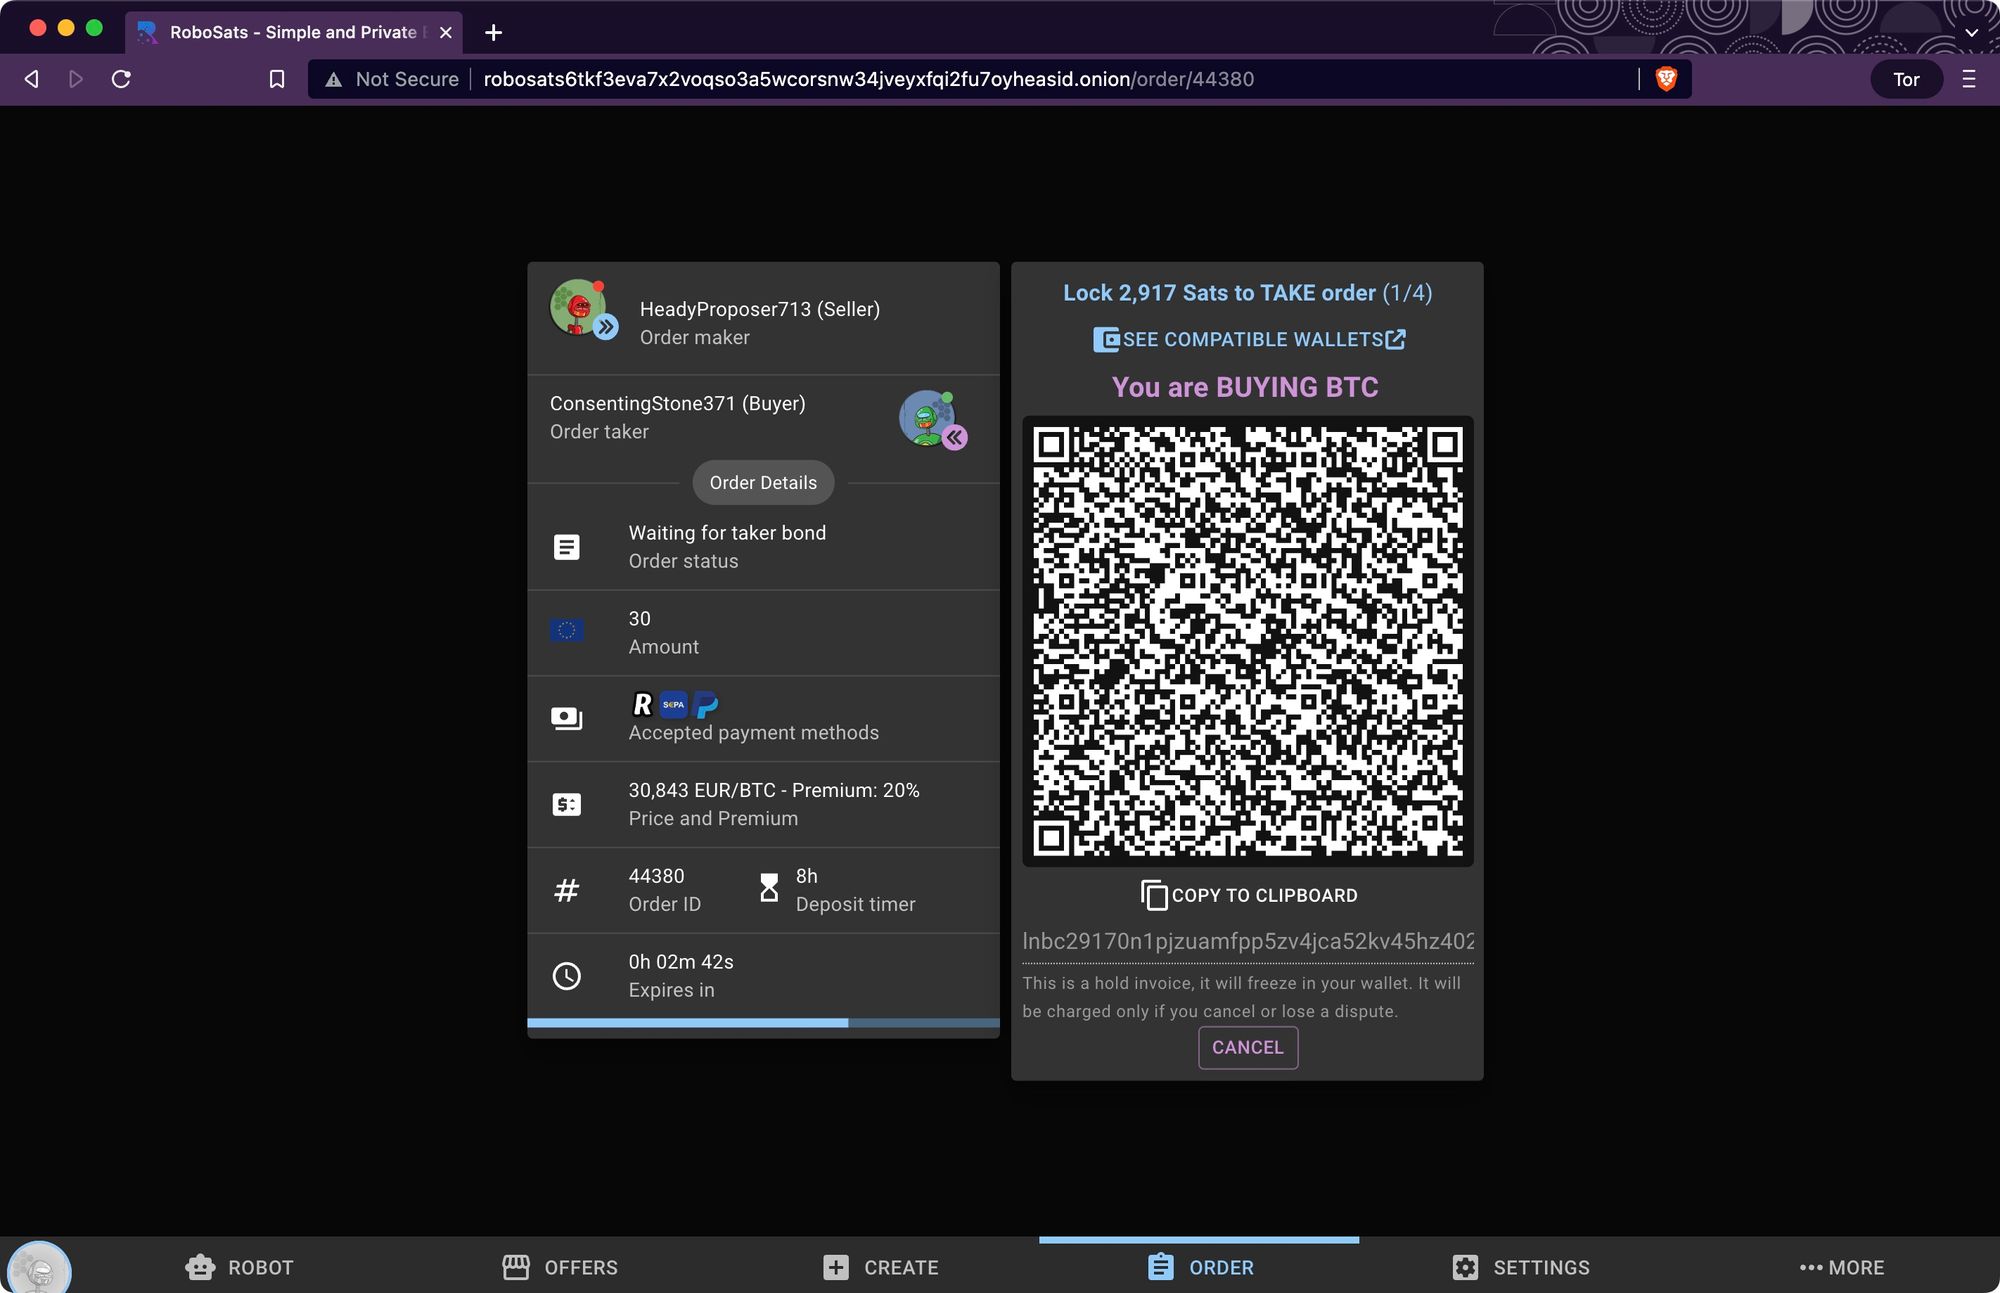Click the price and premium icon
Viewport: 2000px width, 1293px height.
pyautogui.click(x=567, y=804)
